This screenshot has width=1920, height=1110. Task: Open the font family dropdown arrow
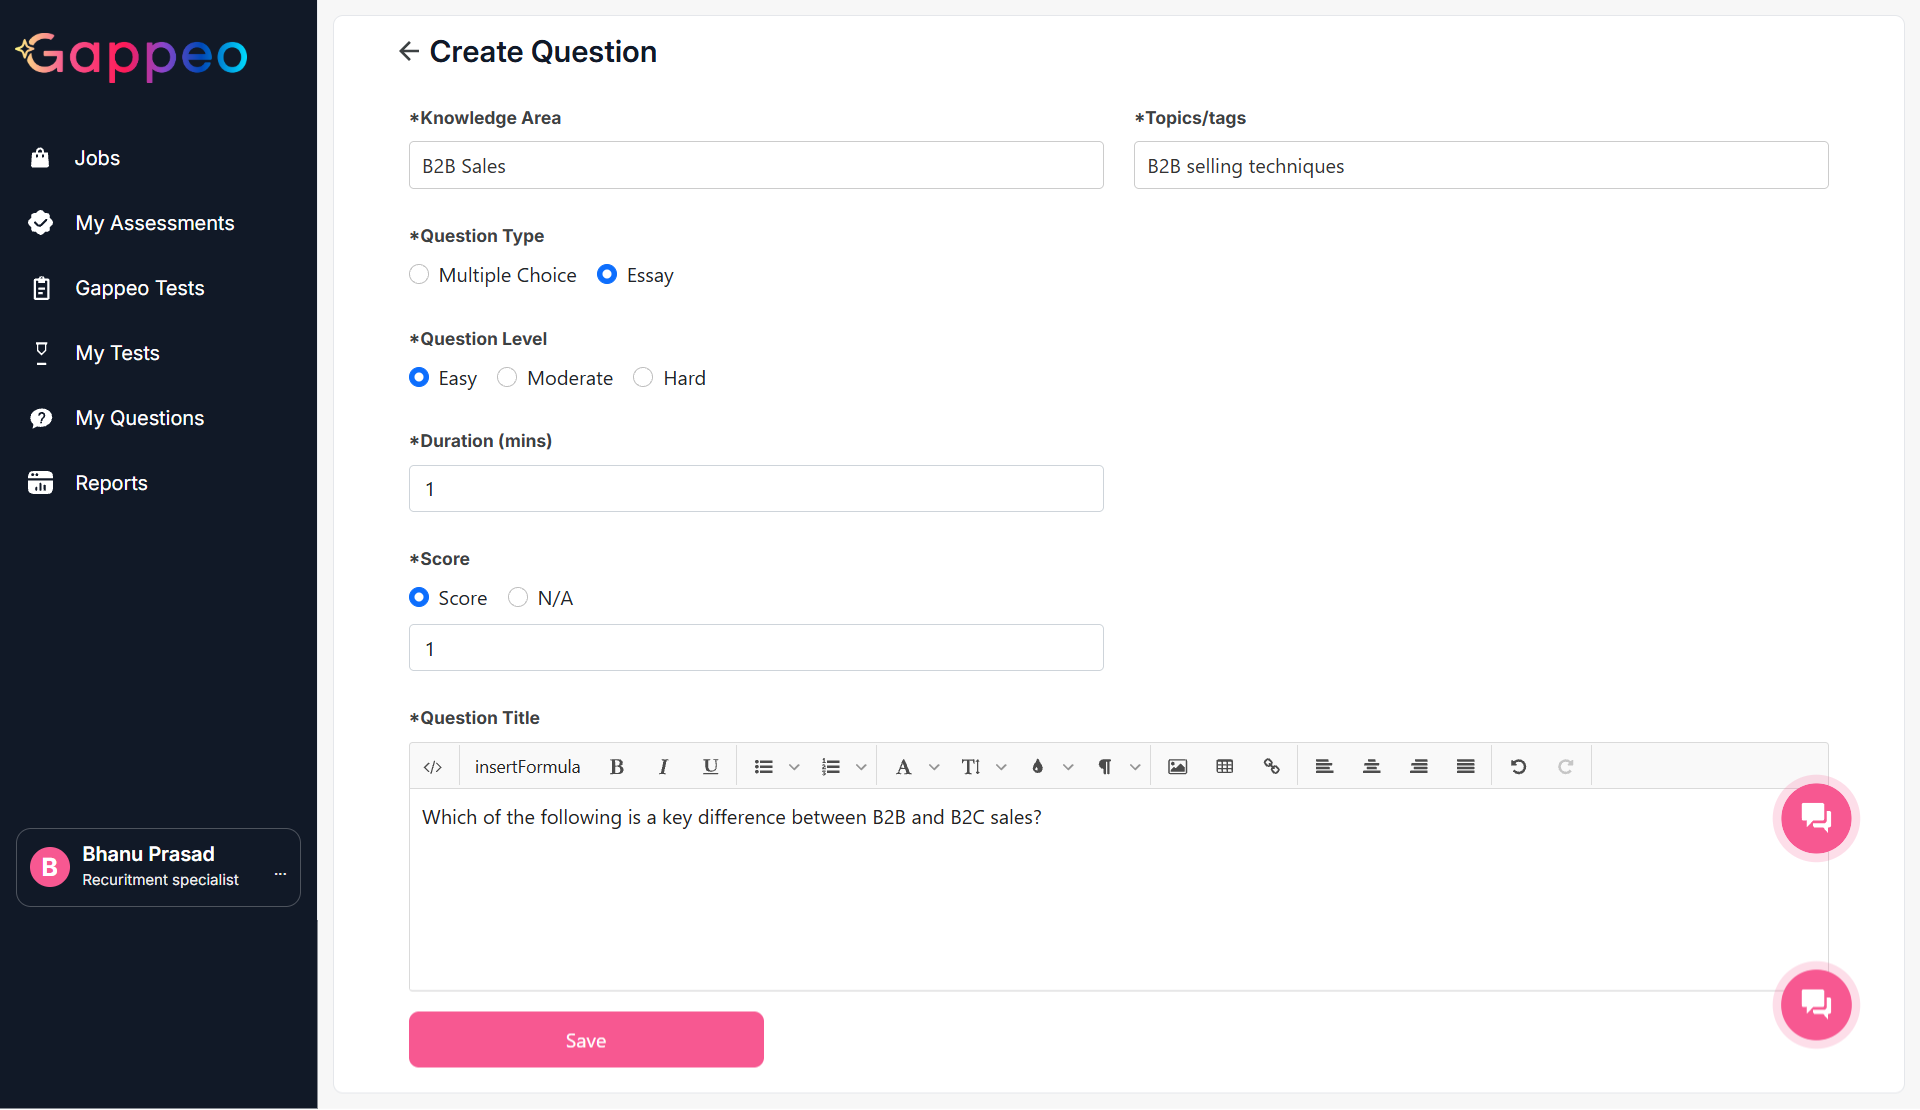(934, 767)
